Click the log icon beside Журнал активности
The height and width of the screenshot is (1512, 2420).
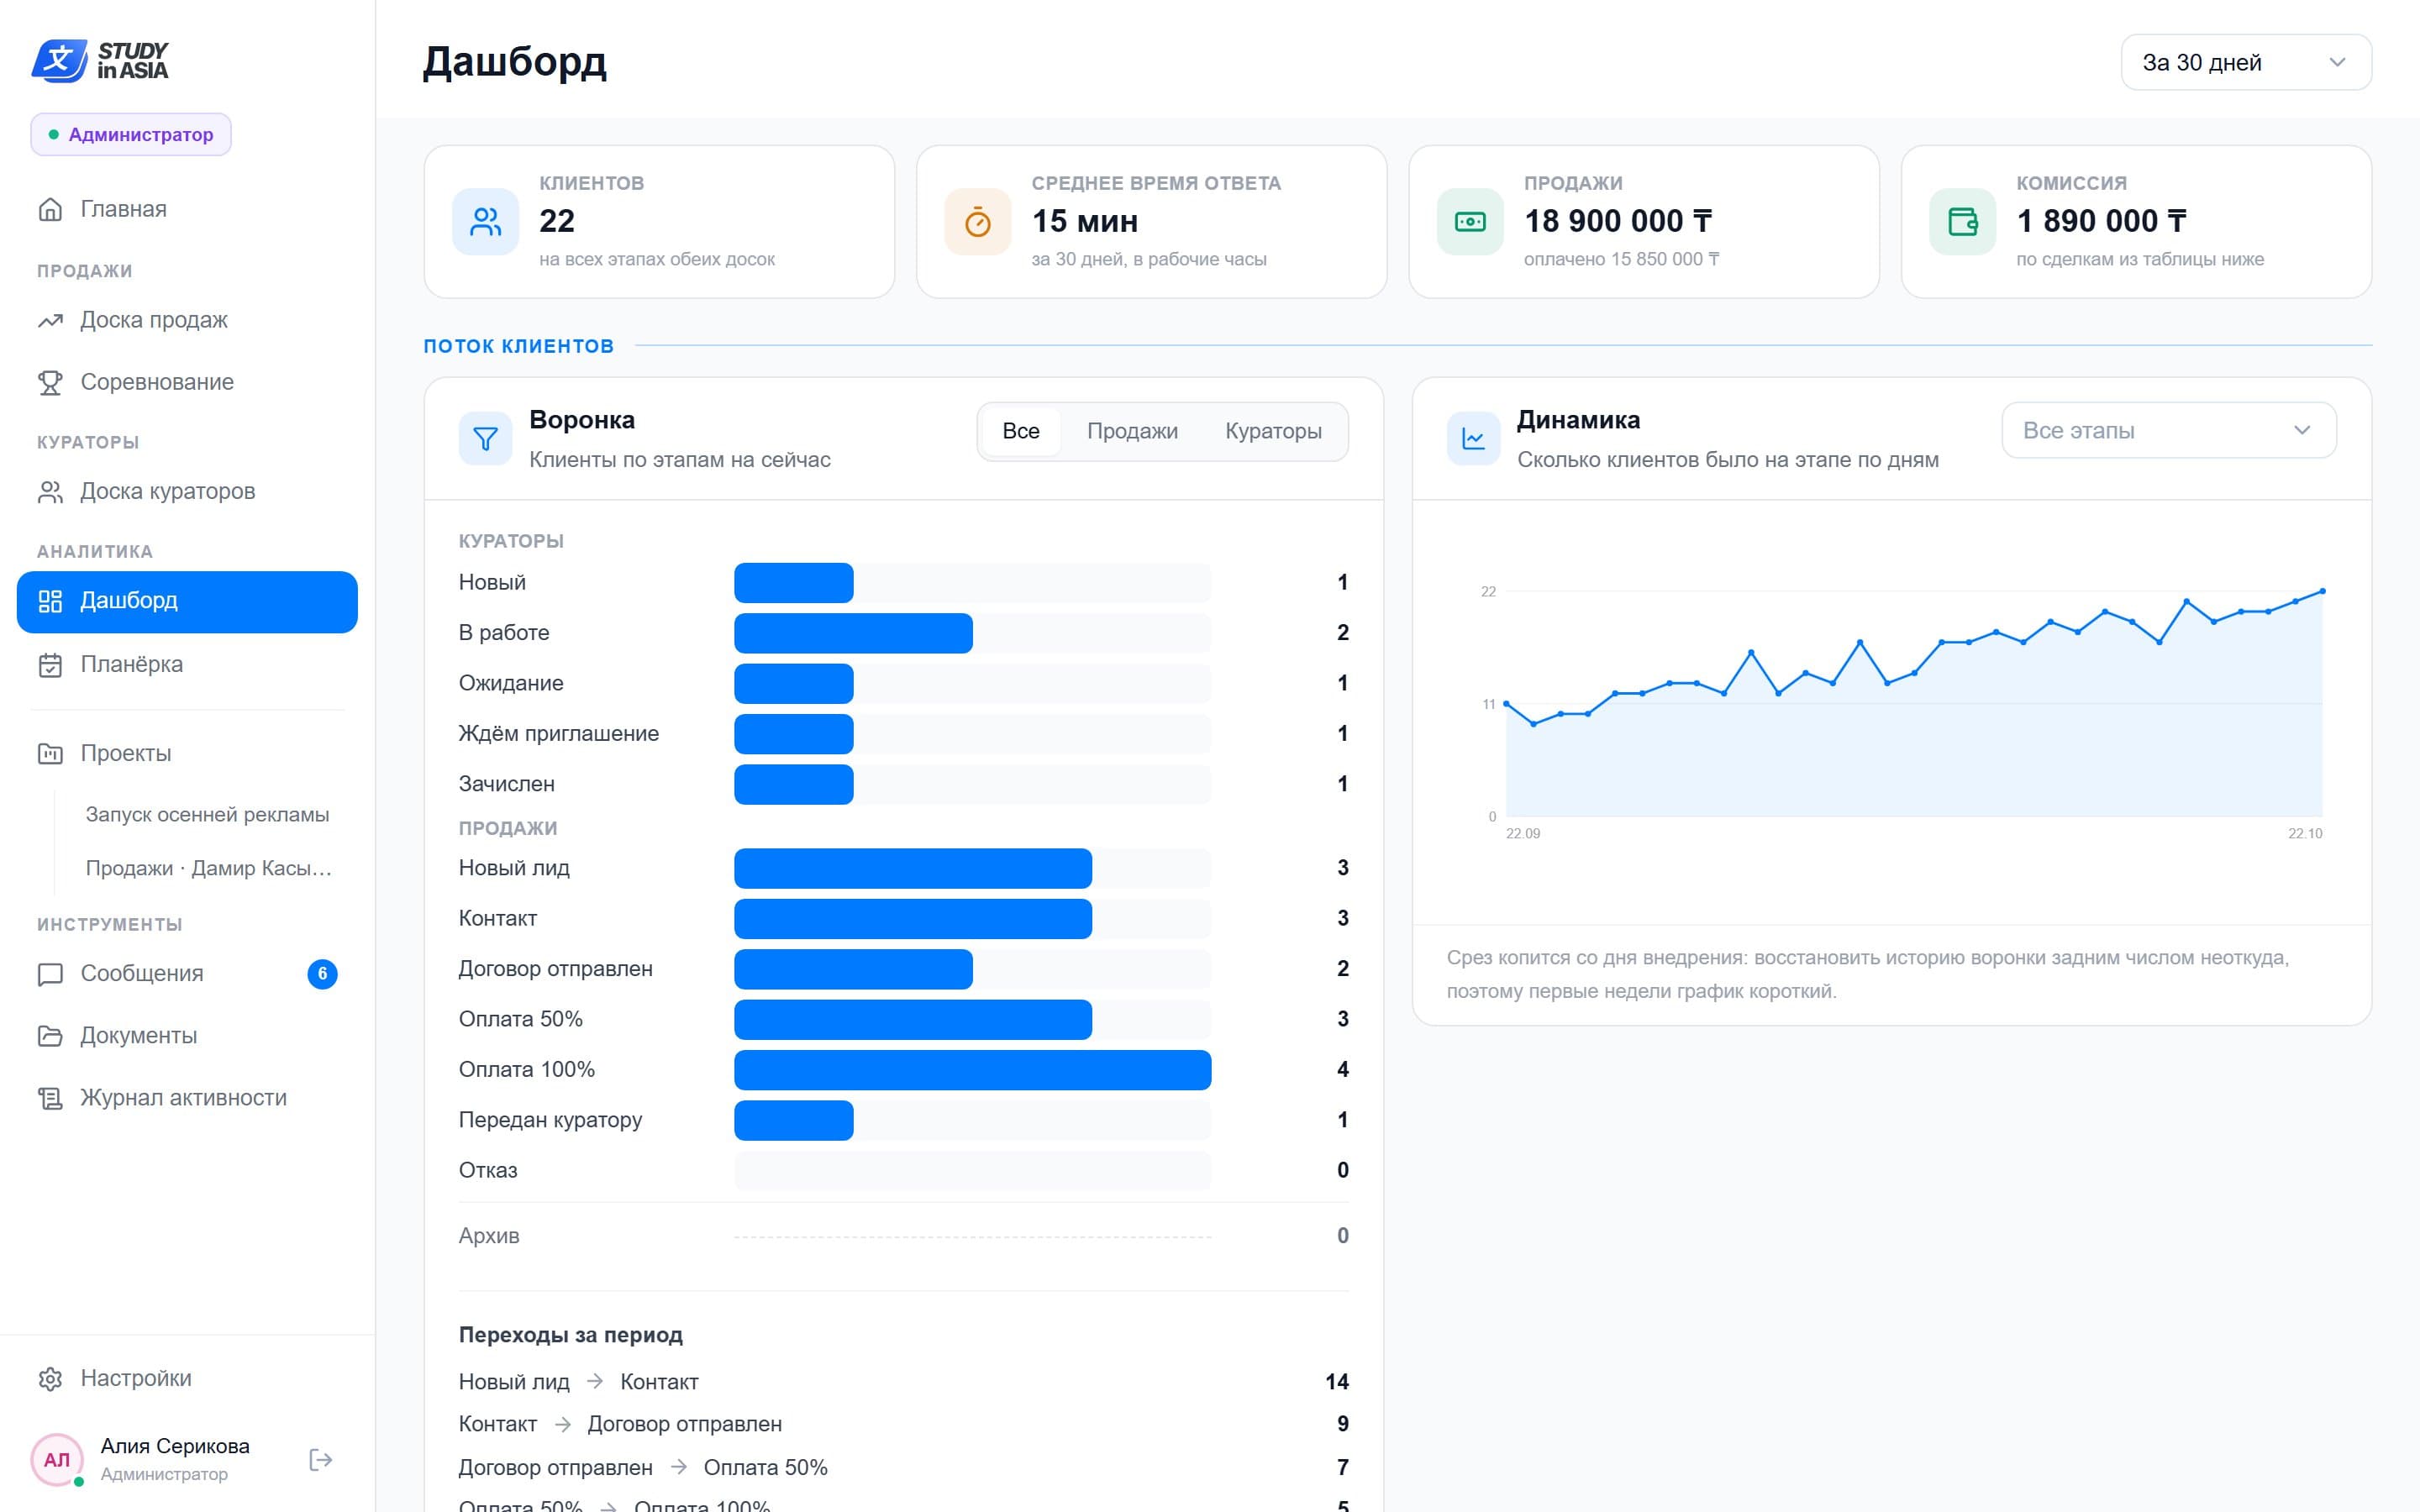[50, 1098]
